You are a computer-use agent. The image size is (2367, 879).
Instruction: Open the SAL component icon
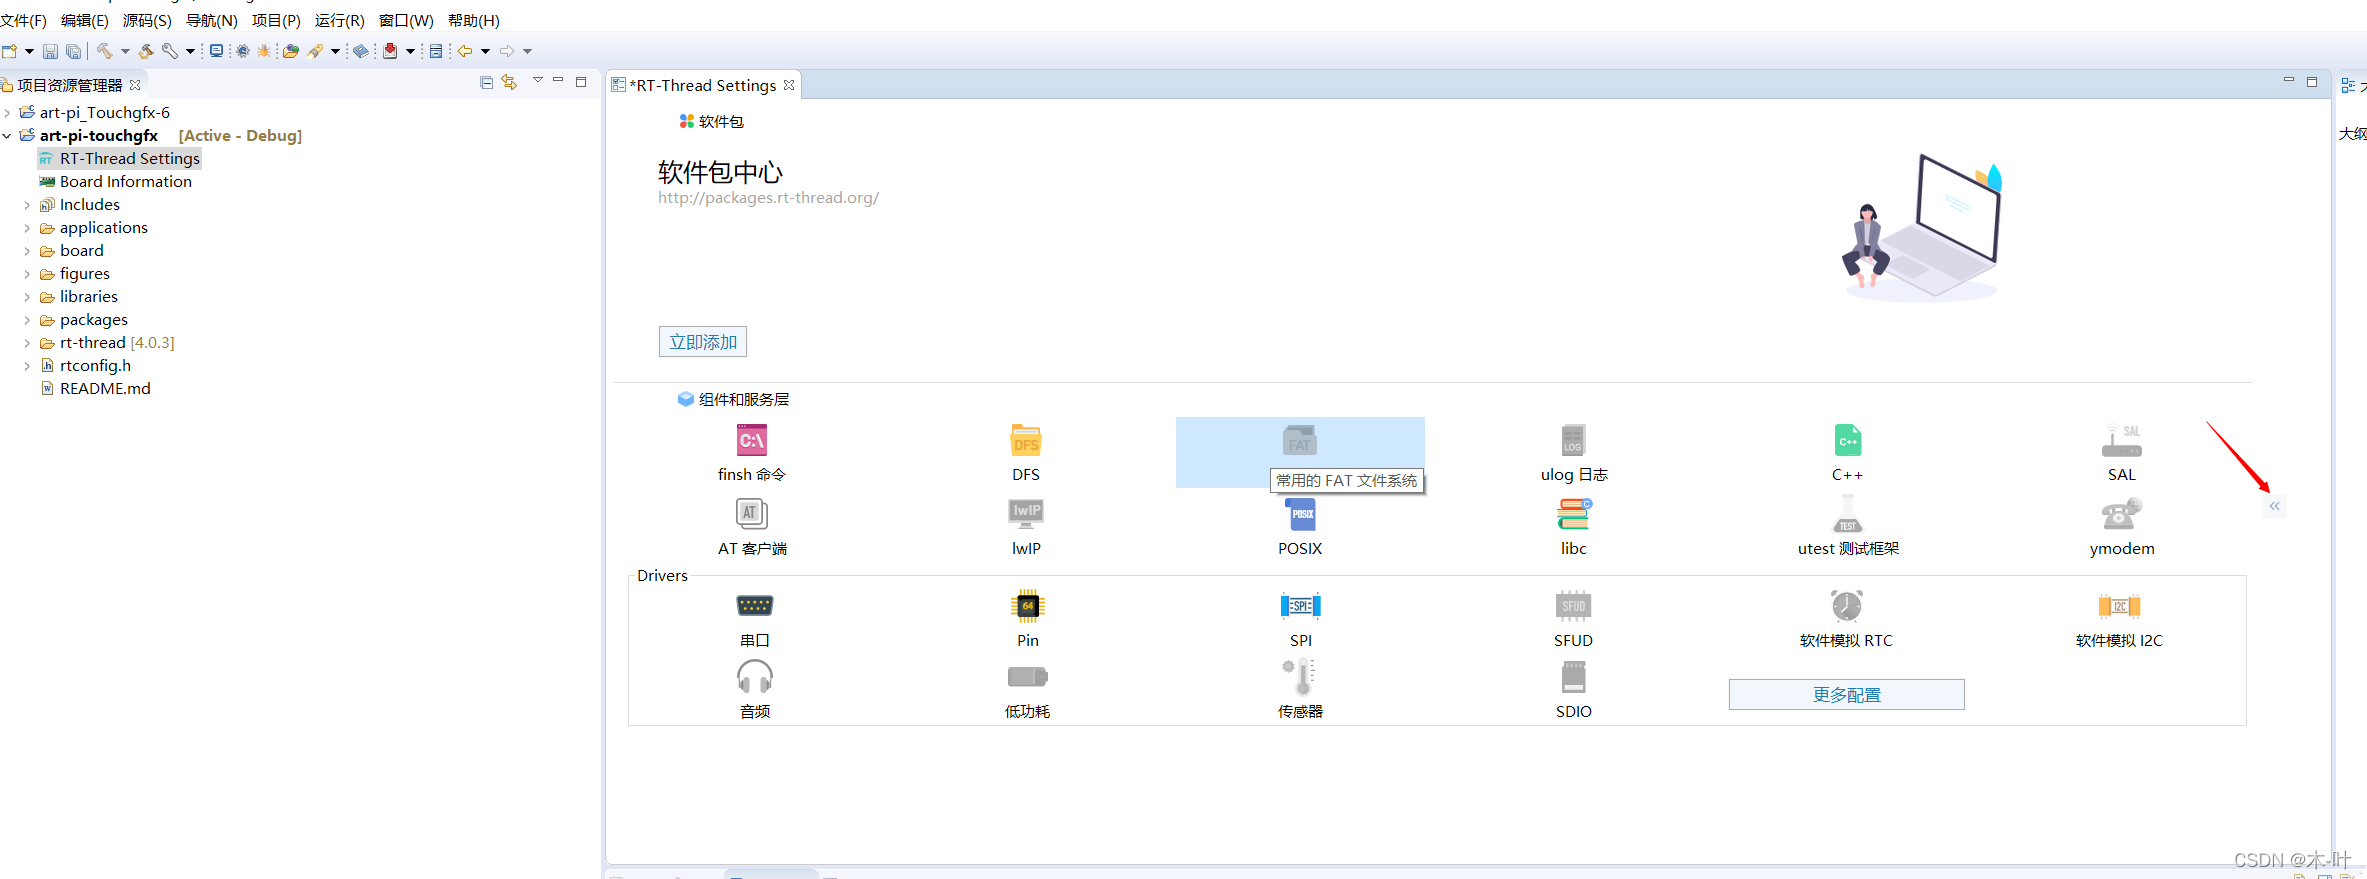click(2122, 441)
